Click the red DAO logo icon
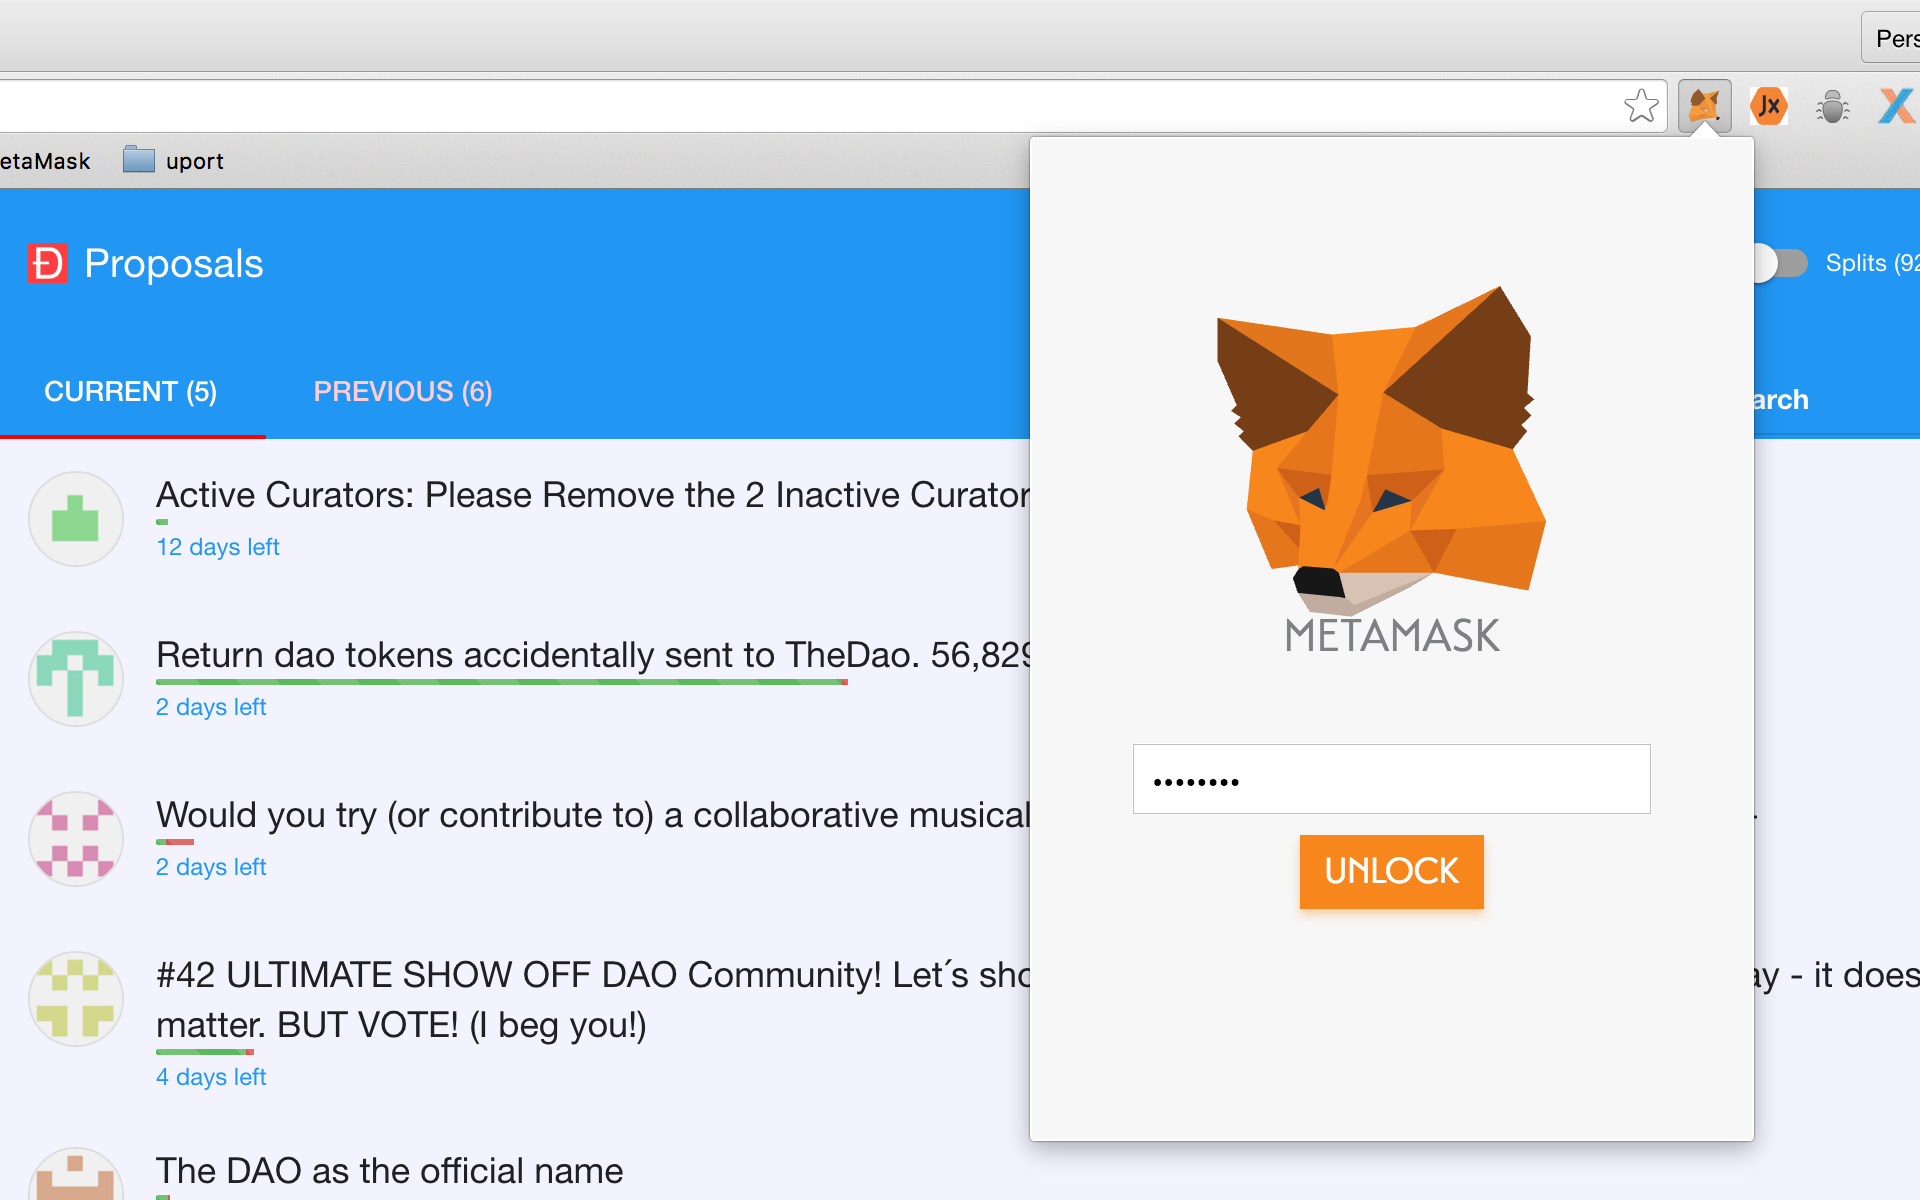Screen dimensions: 1920x1200 [47, 264]
